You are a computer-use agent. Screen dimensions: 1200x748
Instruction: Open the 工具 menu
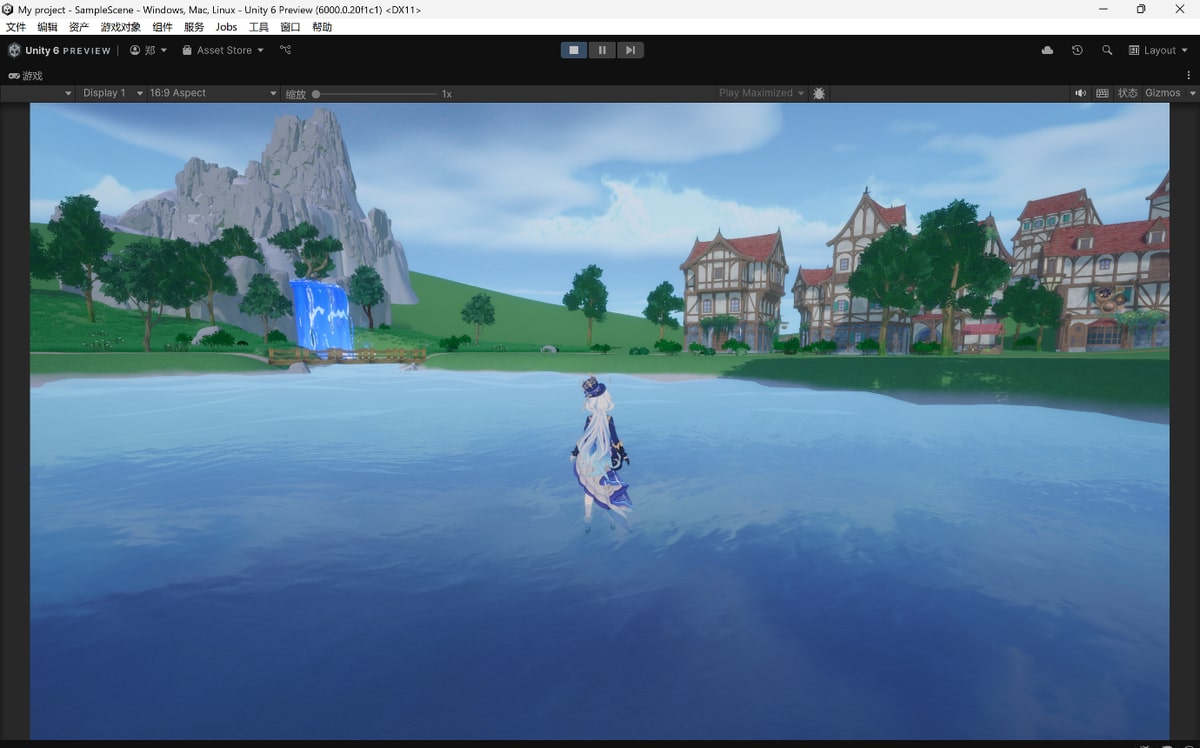[259, 27]
